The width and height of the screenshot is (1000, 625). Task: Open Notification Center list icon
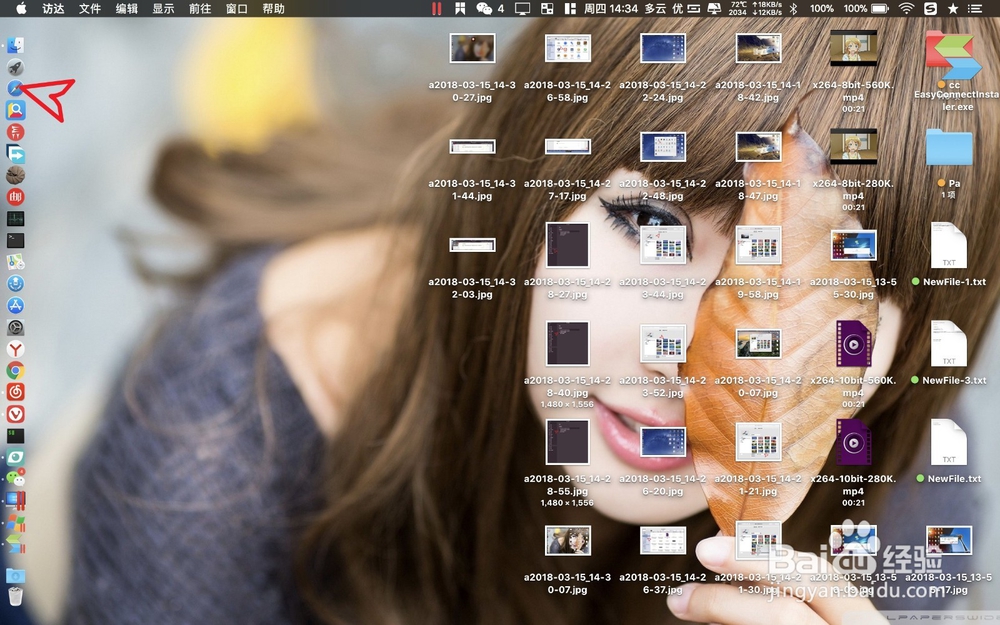click(x=974, y=8)
